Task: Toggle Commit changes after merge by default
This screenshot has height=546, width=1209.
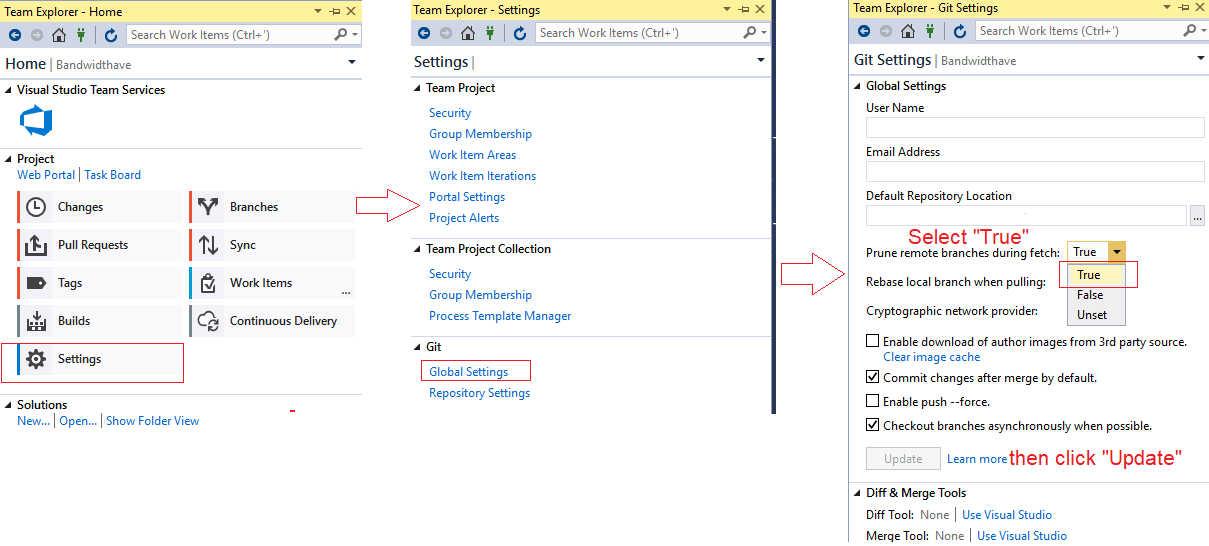Action: (873, 378)
